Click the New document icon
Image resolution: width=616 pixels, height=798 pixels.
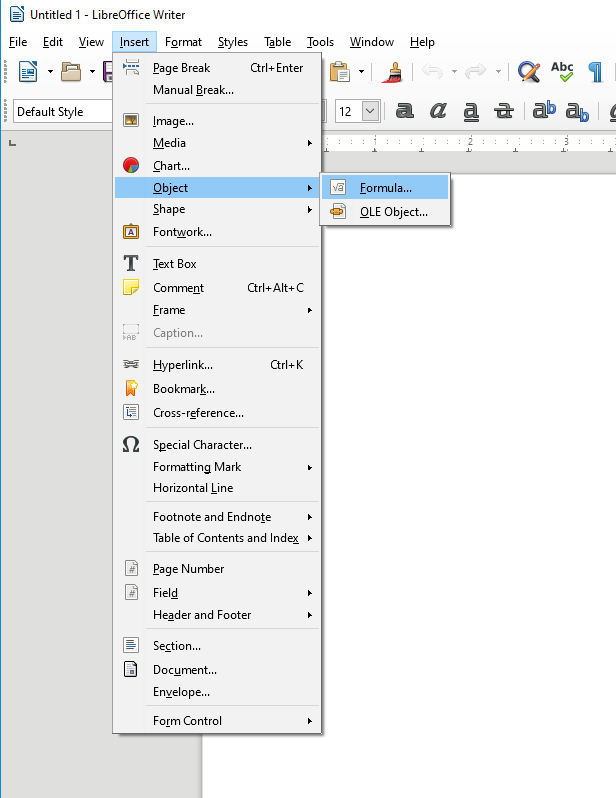(x=28, y=71)
